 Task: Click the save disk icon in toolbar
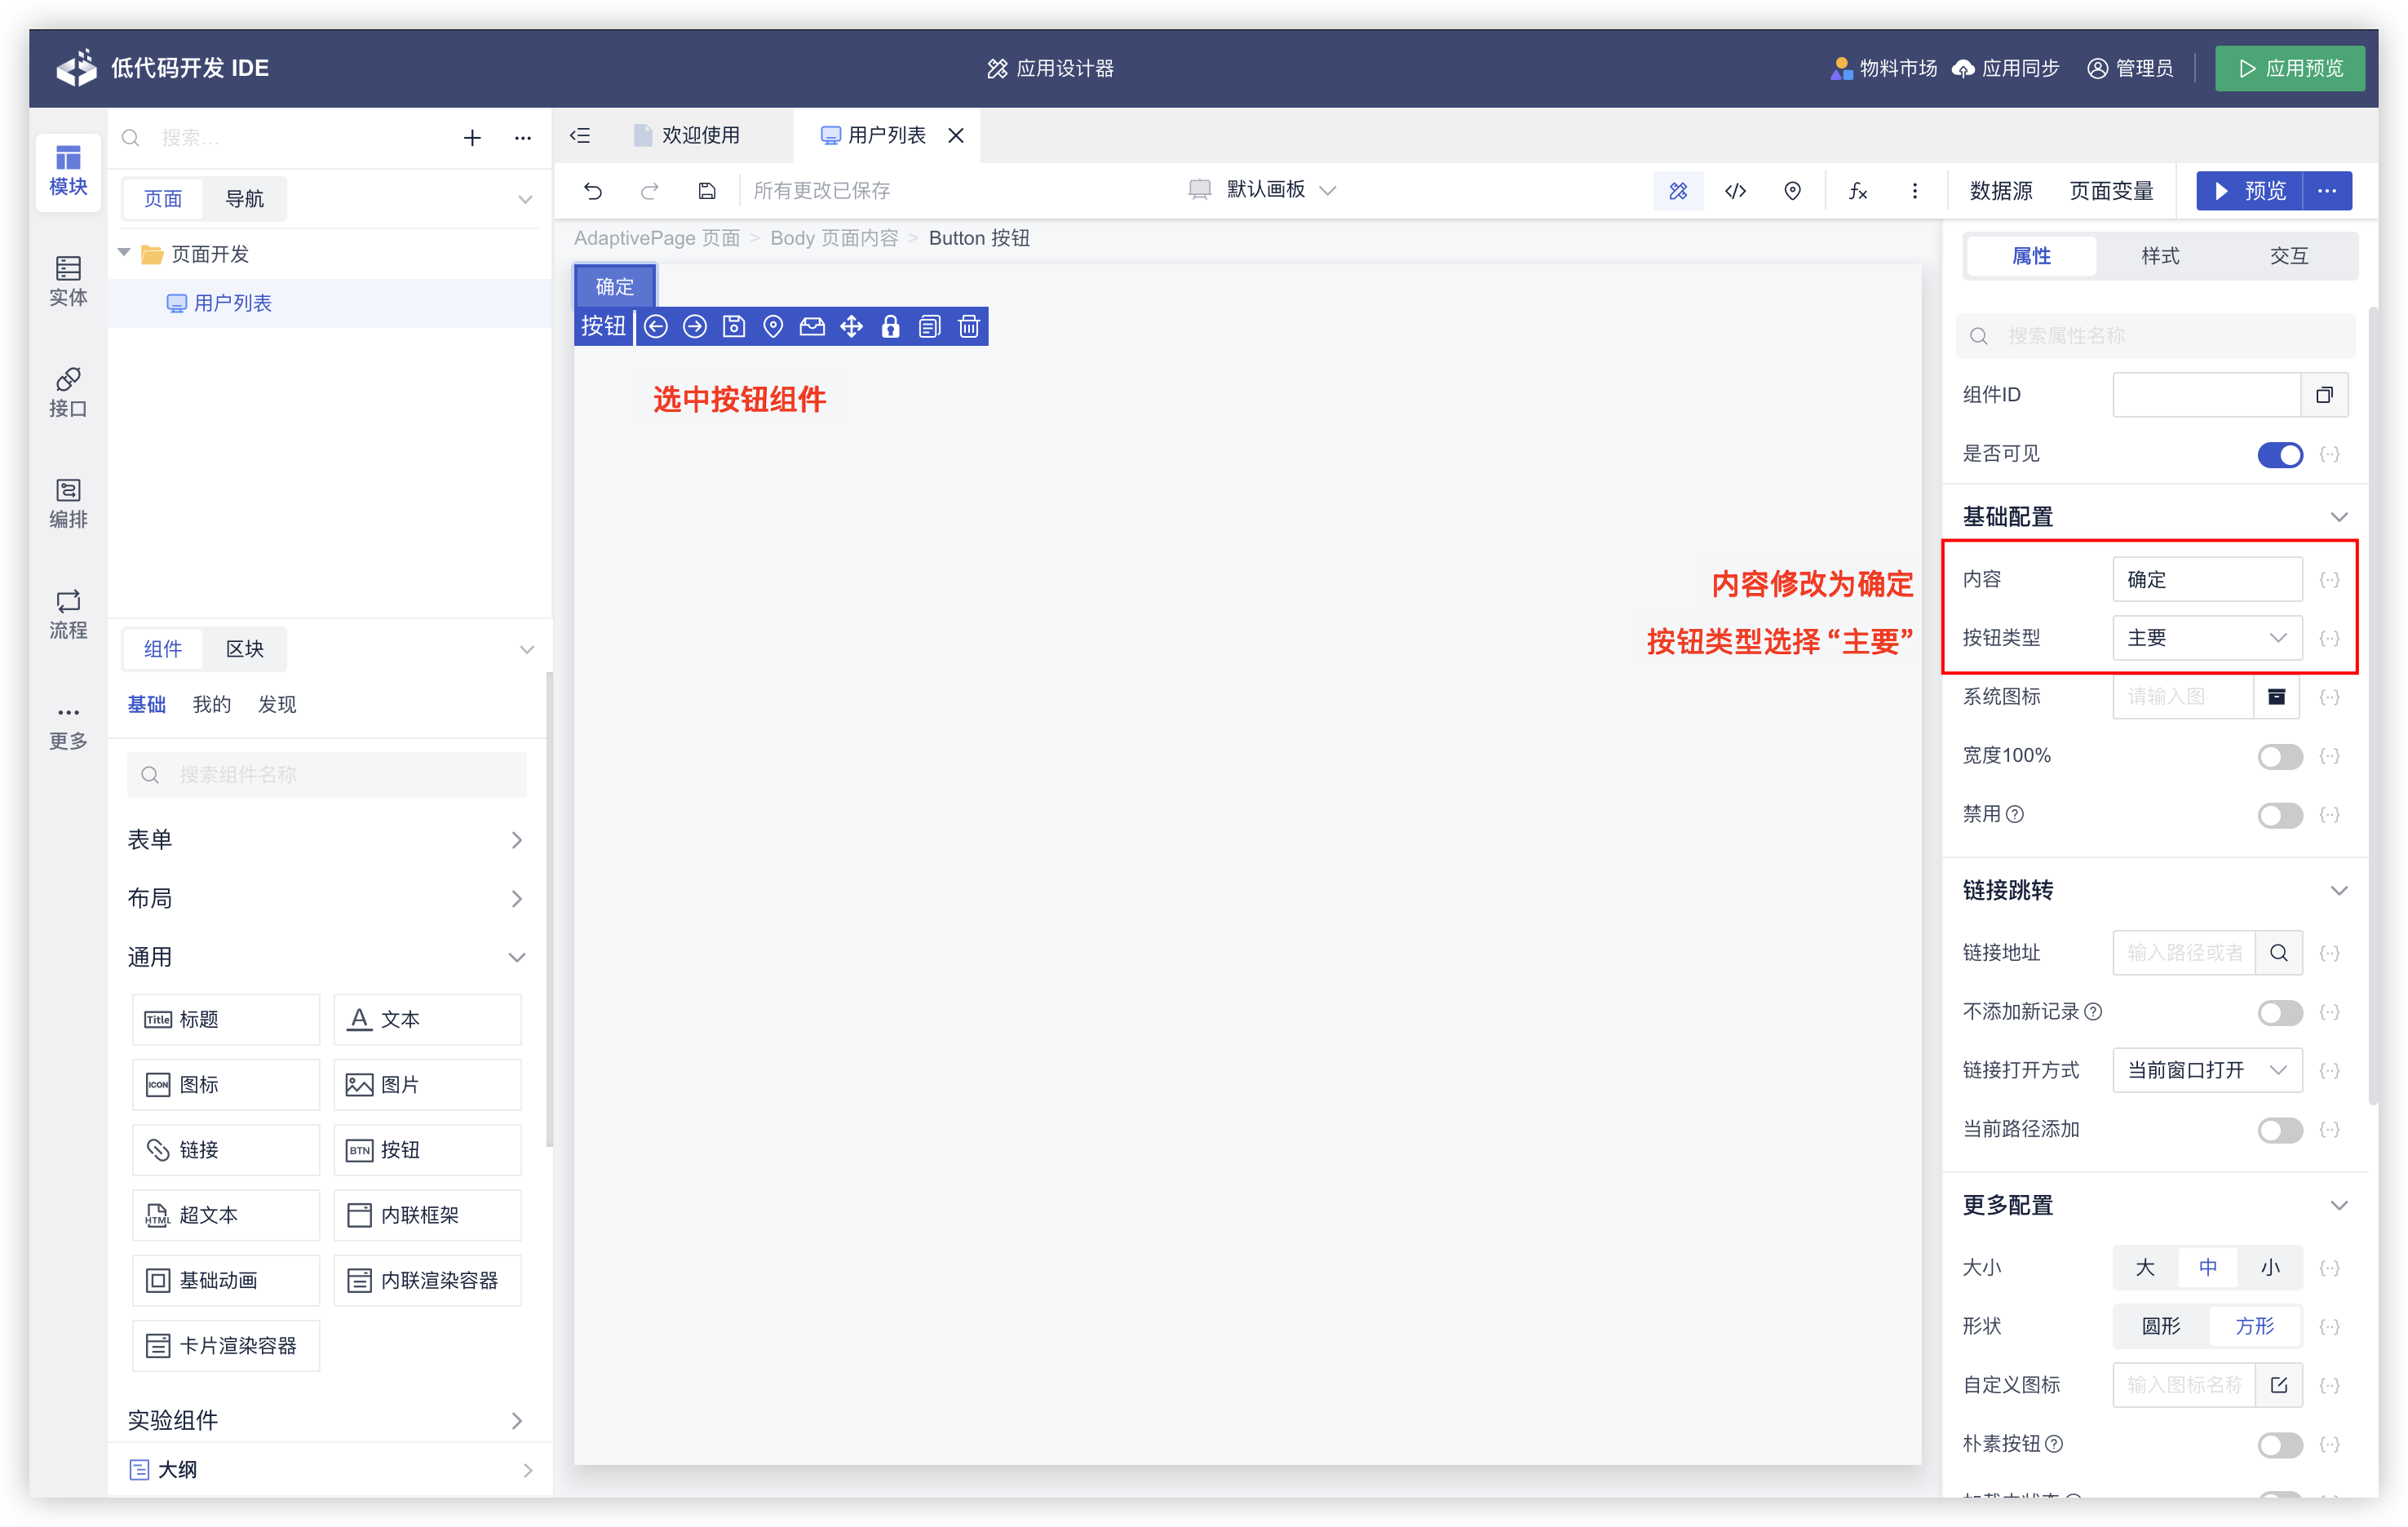(707, 190)
